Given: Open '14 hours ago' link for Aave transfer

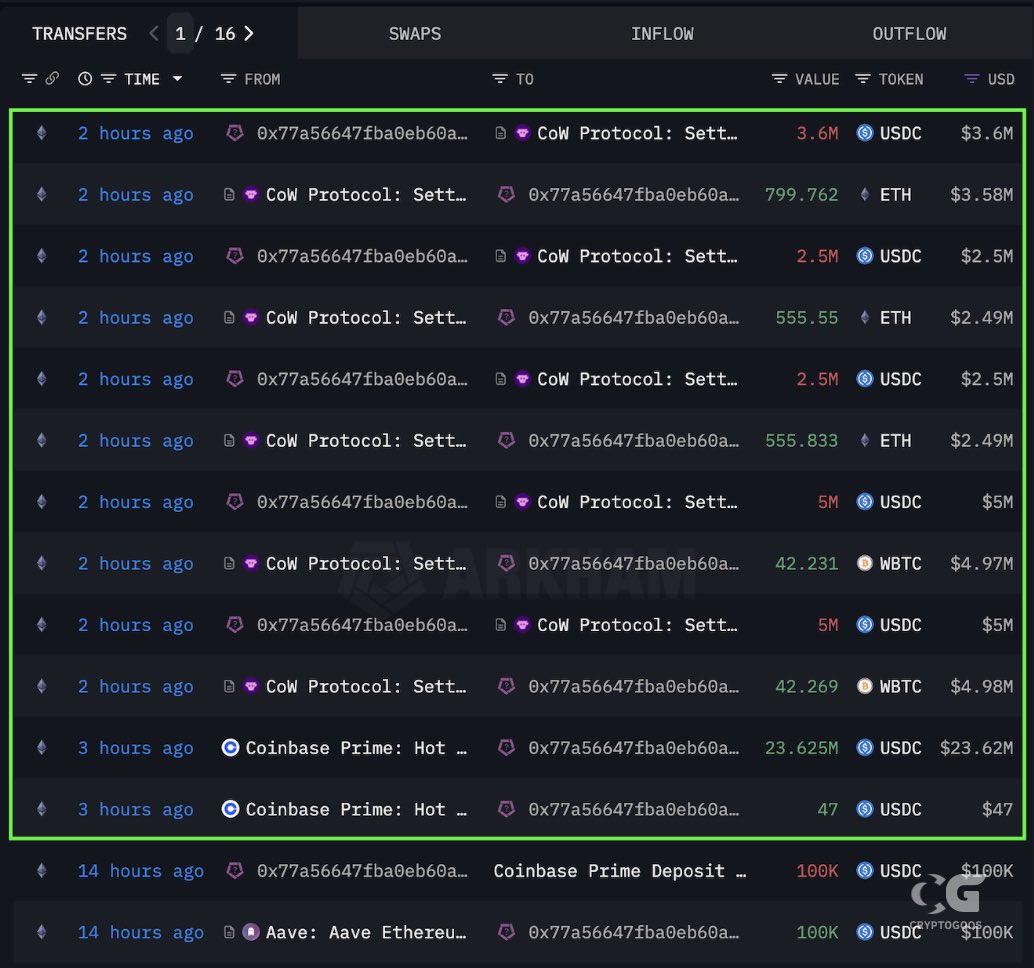Looking at the screenshot, I should (x=141, y=933).
